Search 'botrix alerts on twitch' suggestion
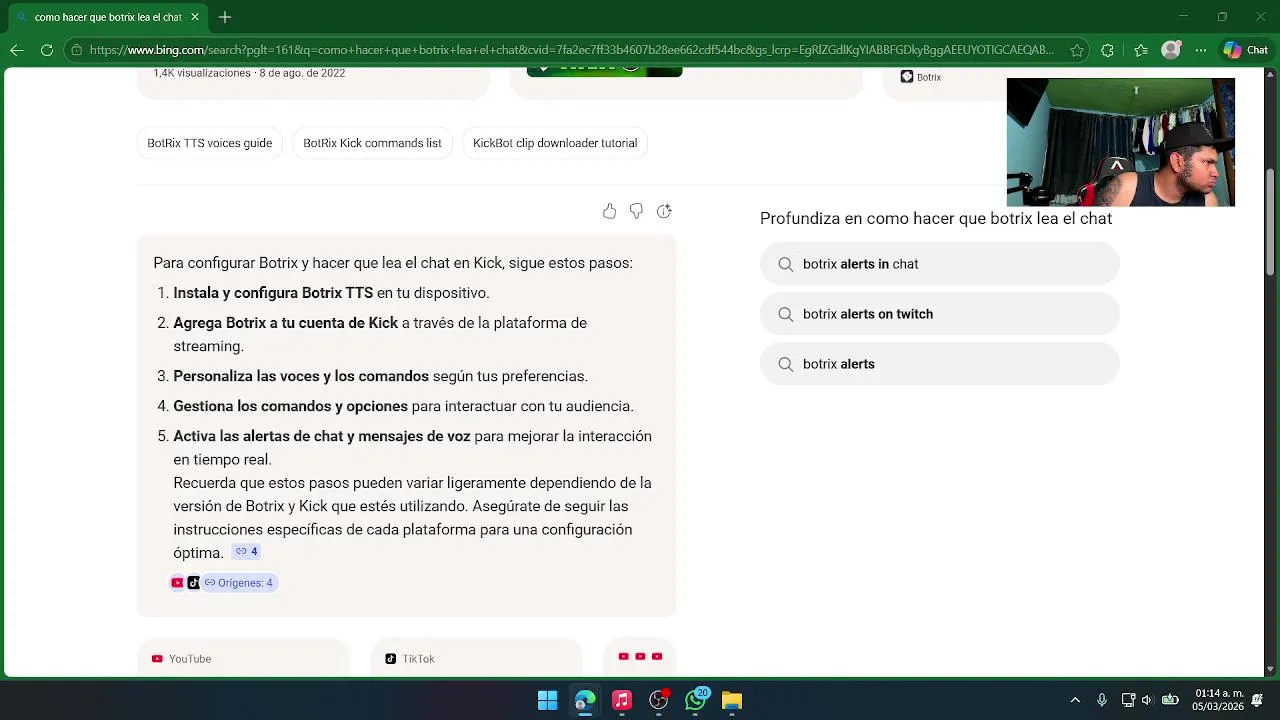The height and width of the screenshot is (720, 1280). tap(940, 314)
